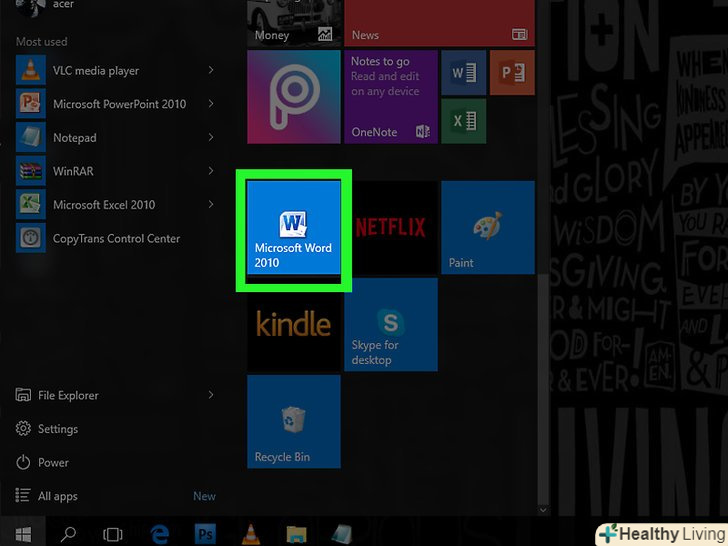Open CopyTrans Control Center
Viewport: 728px width, 546px height.
[116, 238]
